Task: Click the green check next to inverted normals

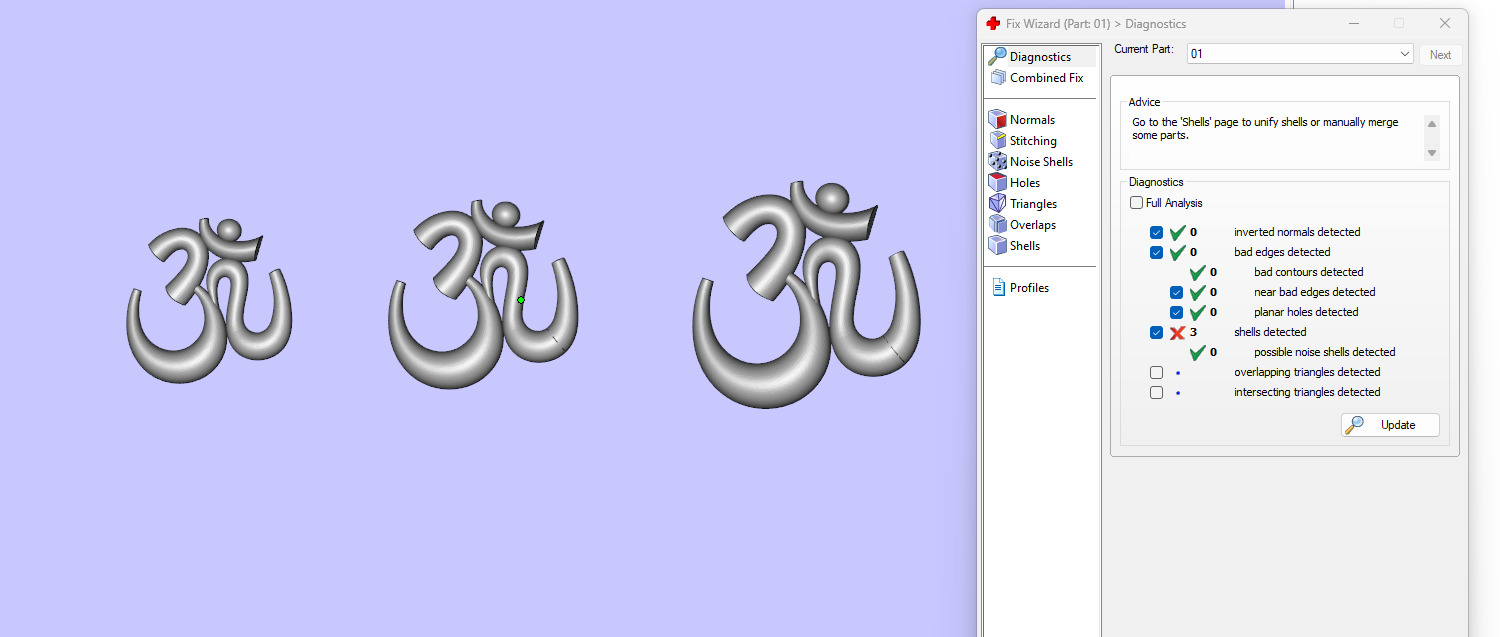Action: [x=1177, y=232]
